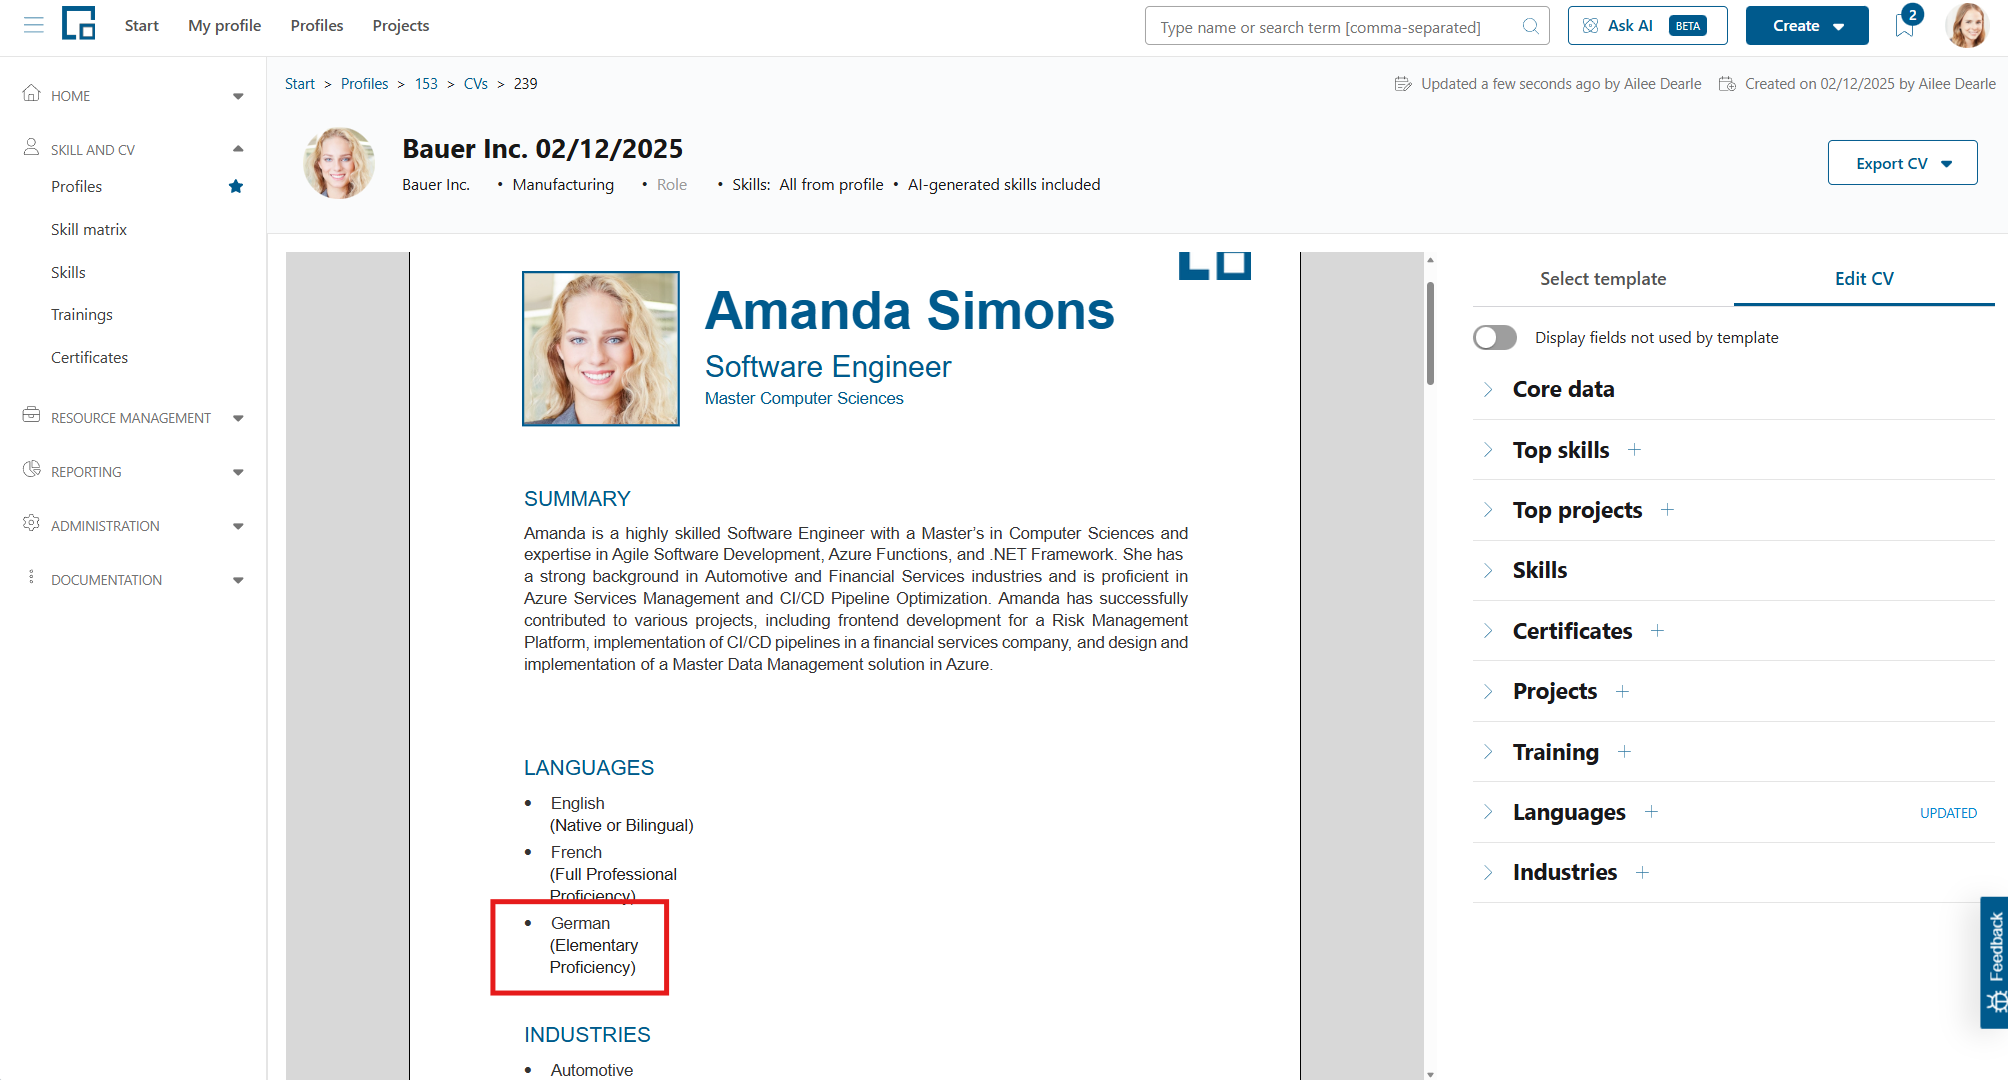2008x1080 pixels.
Task: Open My profile in top navigation
Action: pos(225,26)
